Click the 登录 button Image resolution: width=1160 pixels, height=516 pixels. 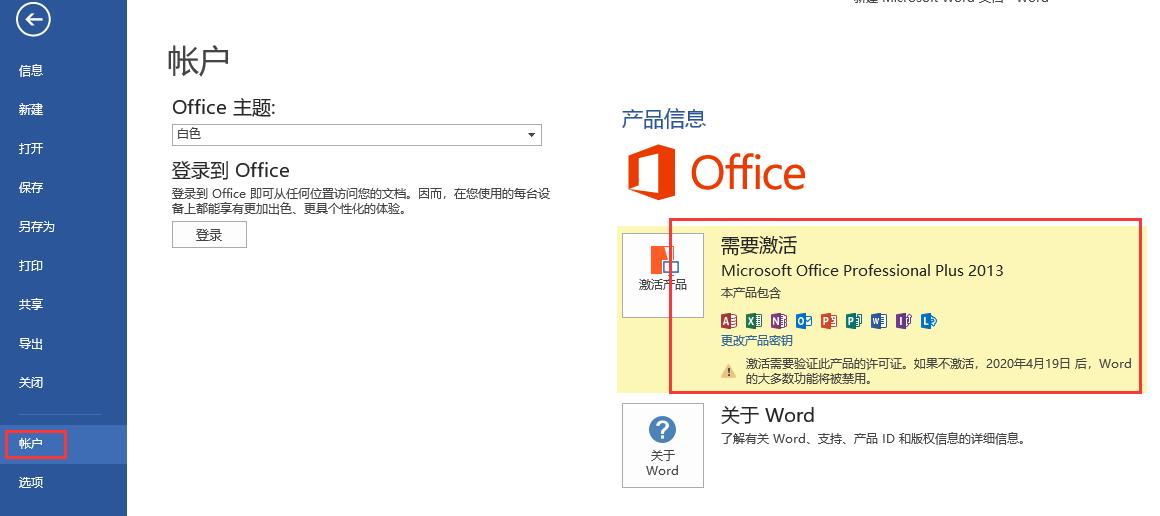(x=209, y=235)
